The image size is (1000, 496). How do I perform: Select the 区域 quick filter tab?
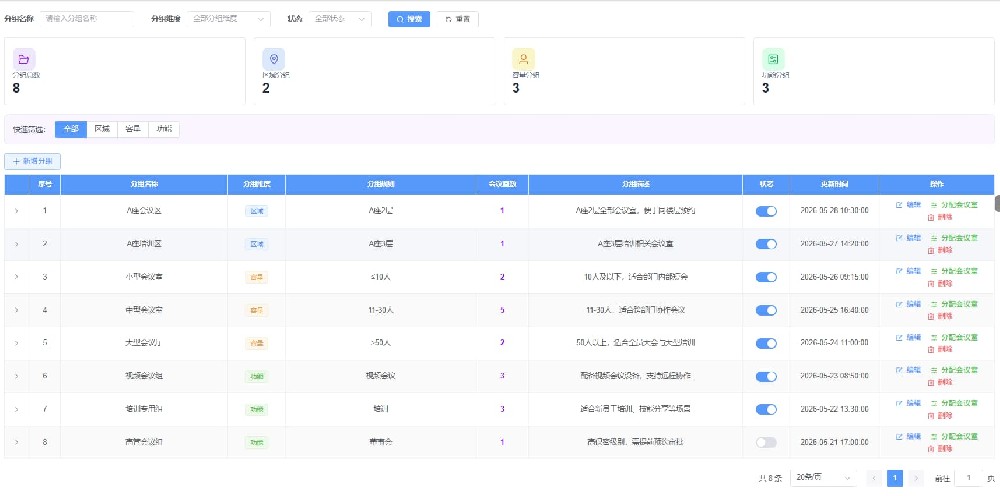[x=102, y=129]
